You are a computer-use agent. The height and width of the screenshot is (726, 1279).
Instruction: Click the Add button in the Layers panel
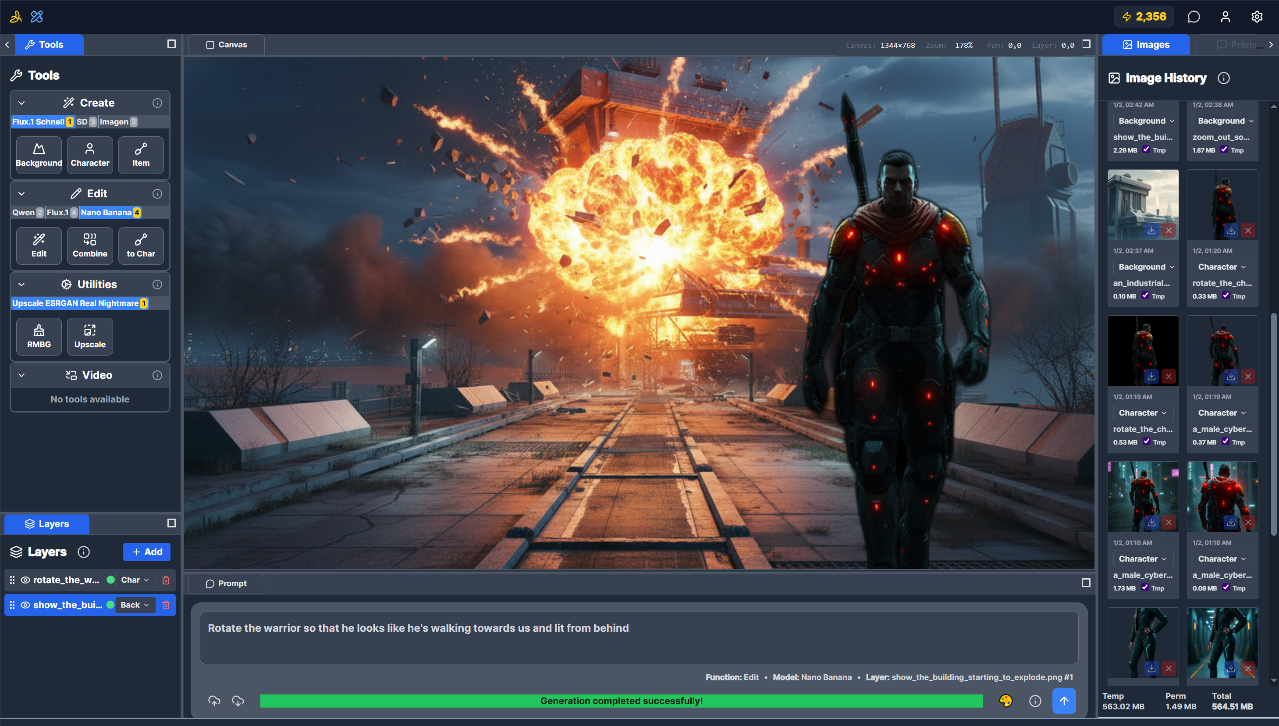coord(146,551)
